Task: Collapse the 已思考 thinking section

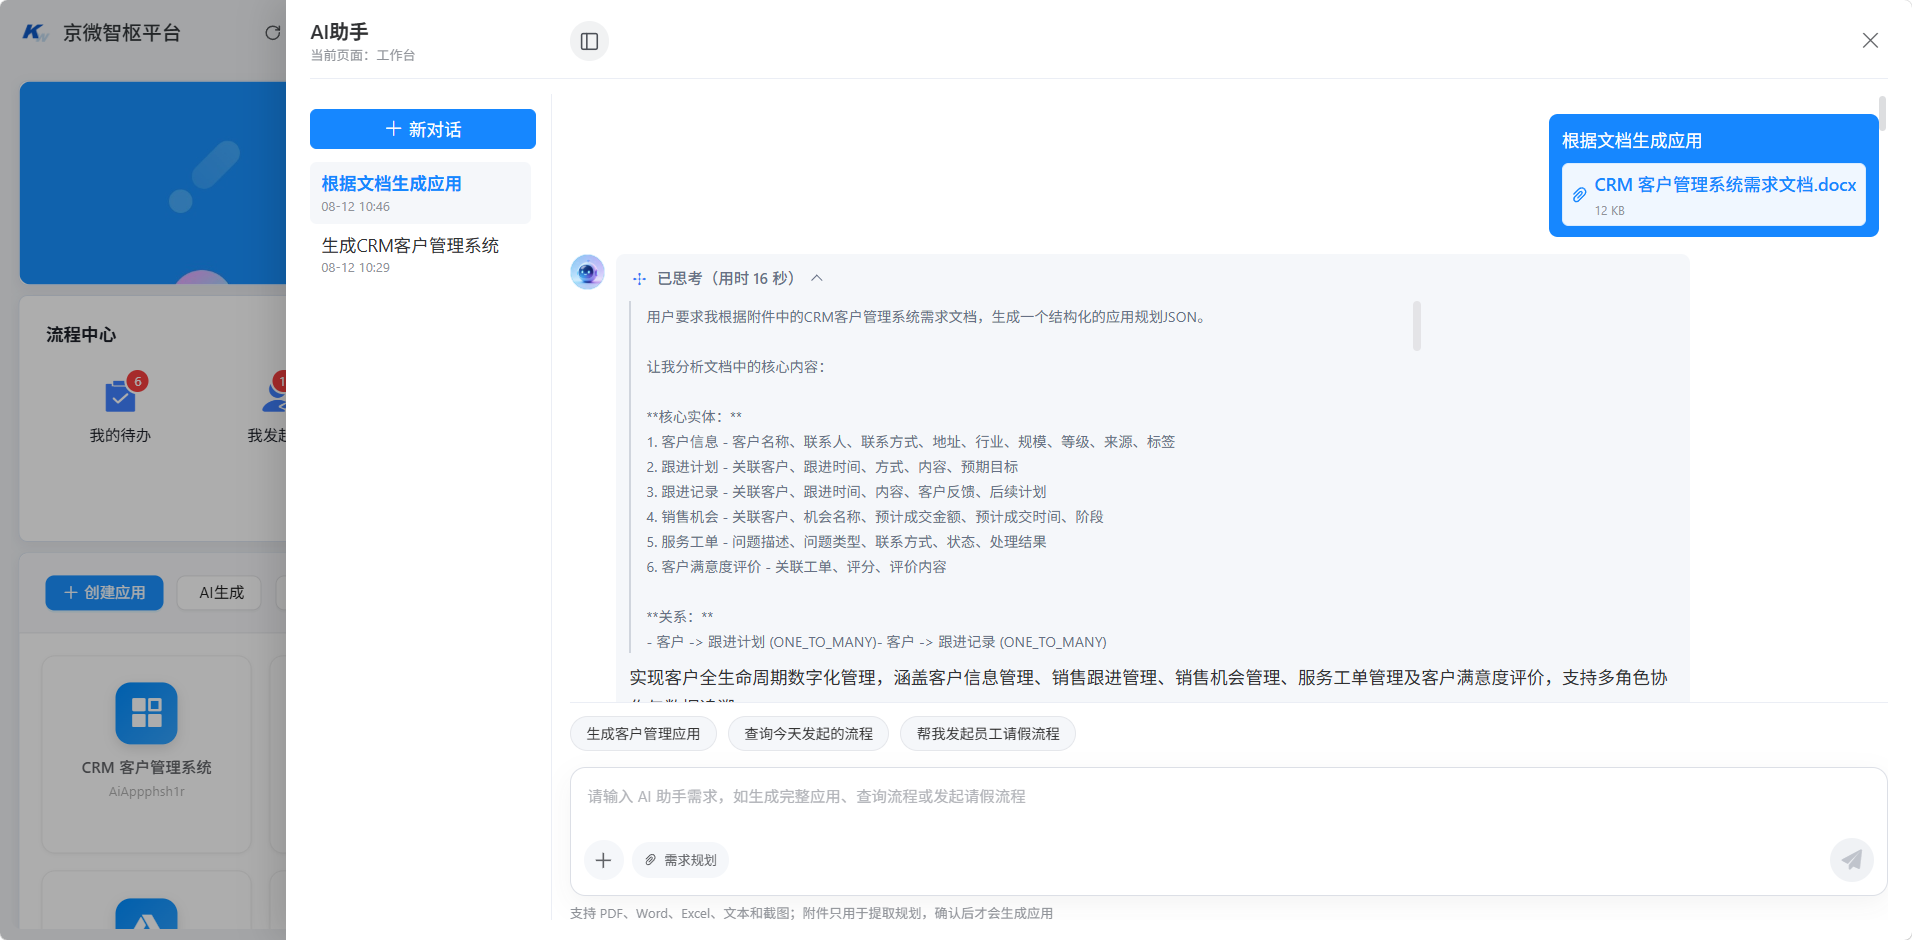Action: coord(817,278)
